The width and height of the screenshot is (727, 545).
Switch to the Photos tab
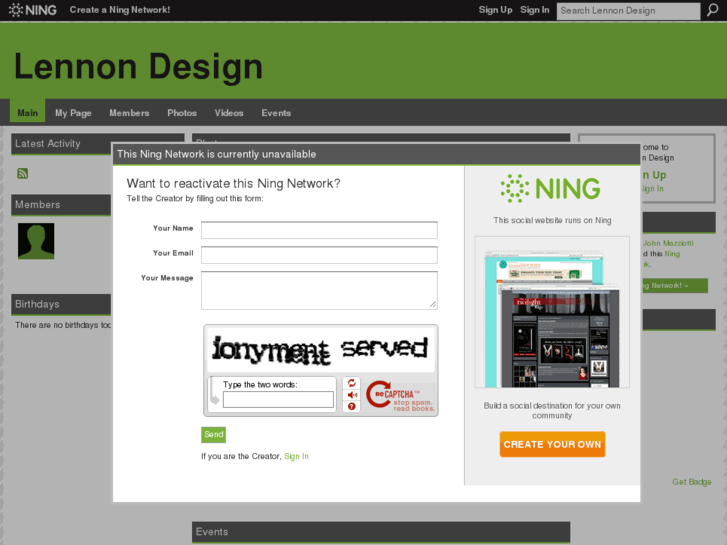click(x=182, y=113)
